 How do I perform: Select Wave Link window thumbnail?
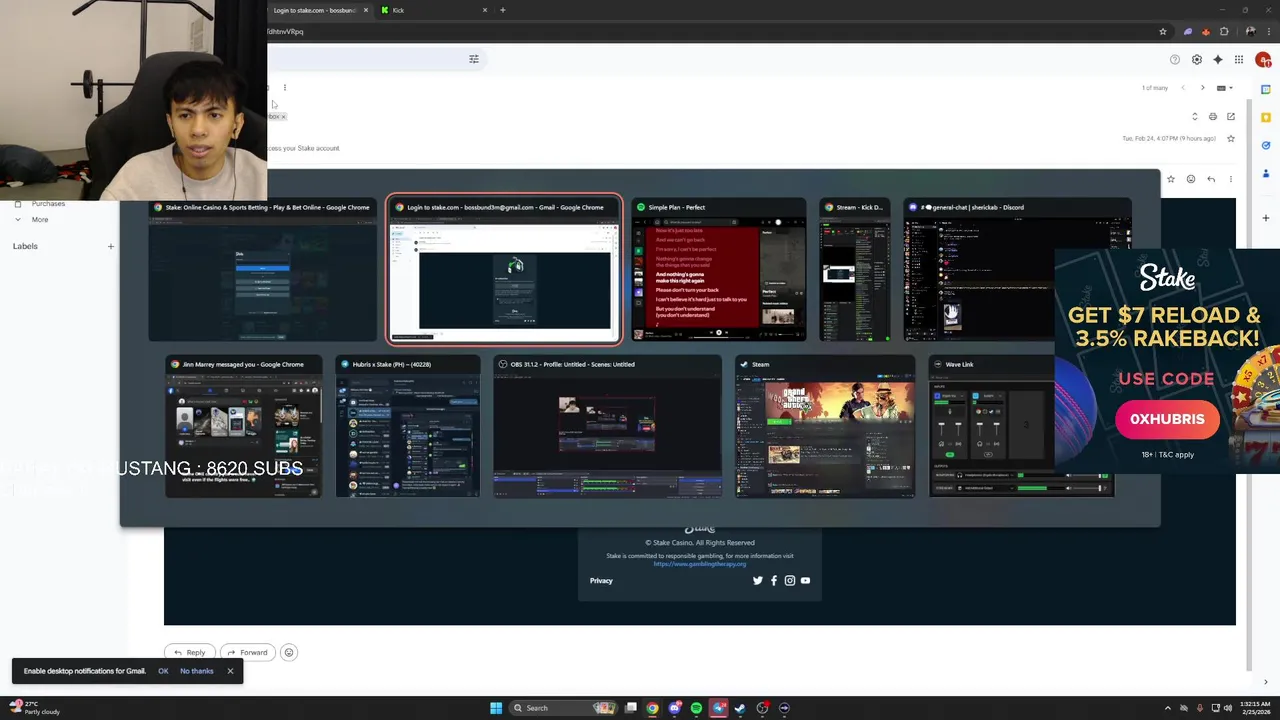(x=1021, y=427)
